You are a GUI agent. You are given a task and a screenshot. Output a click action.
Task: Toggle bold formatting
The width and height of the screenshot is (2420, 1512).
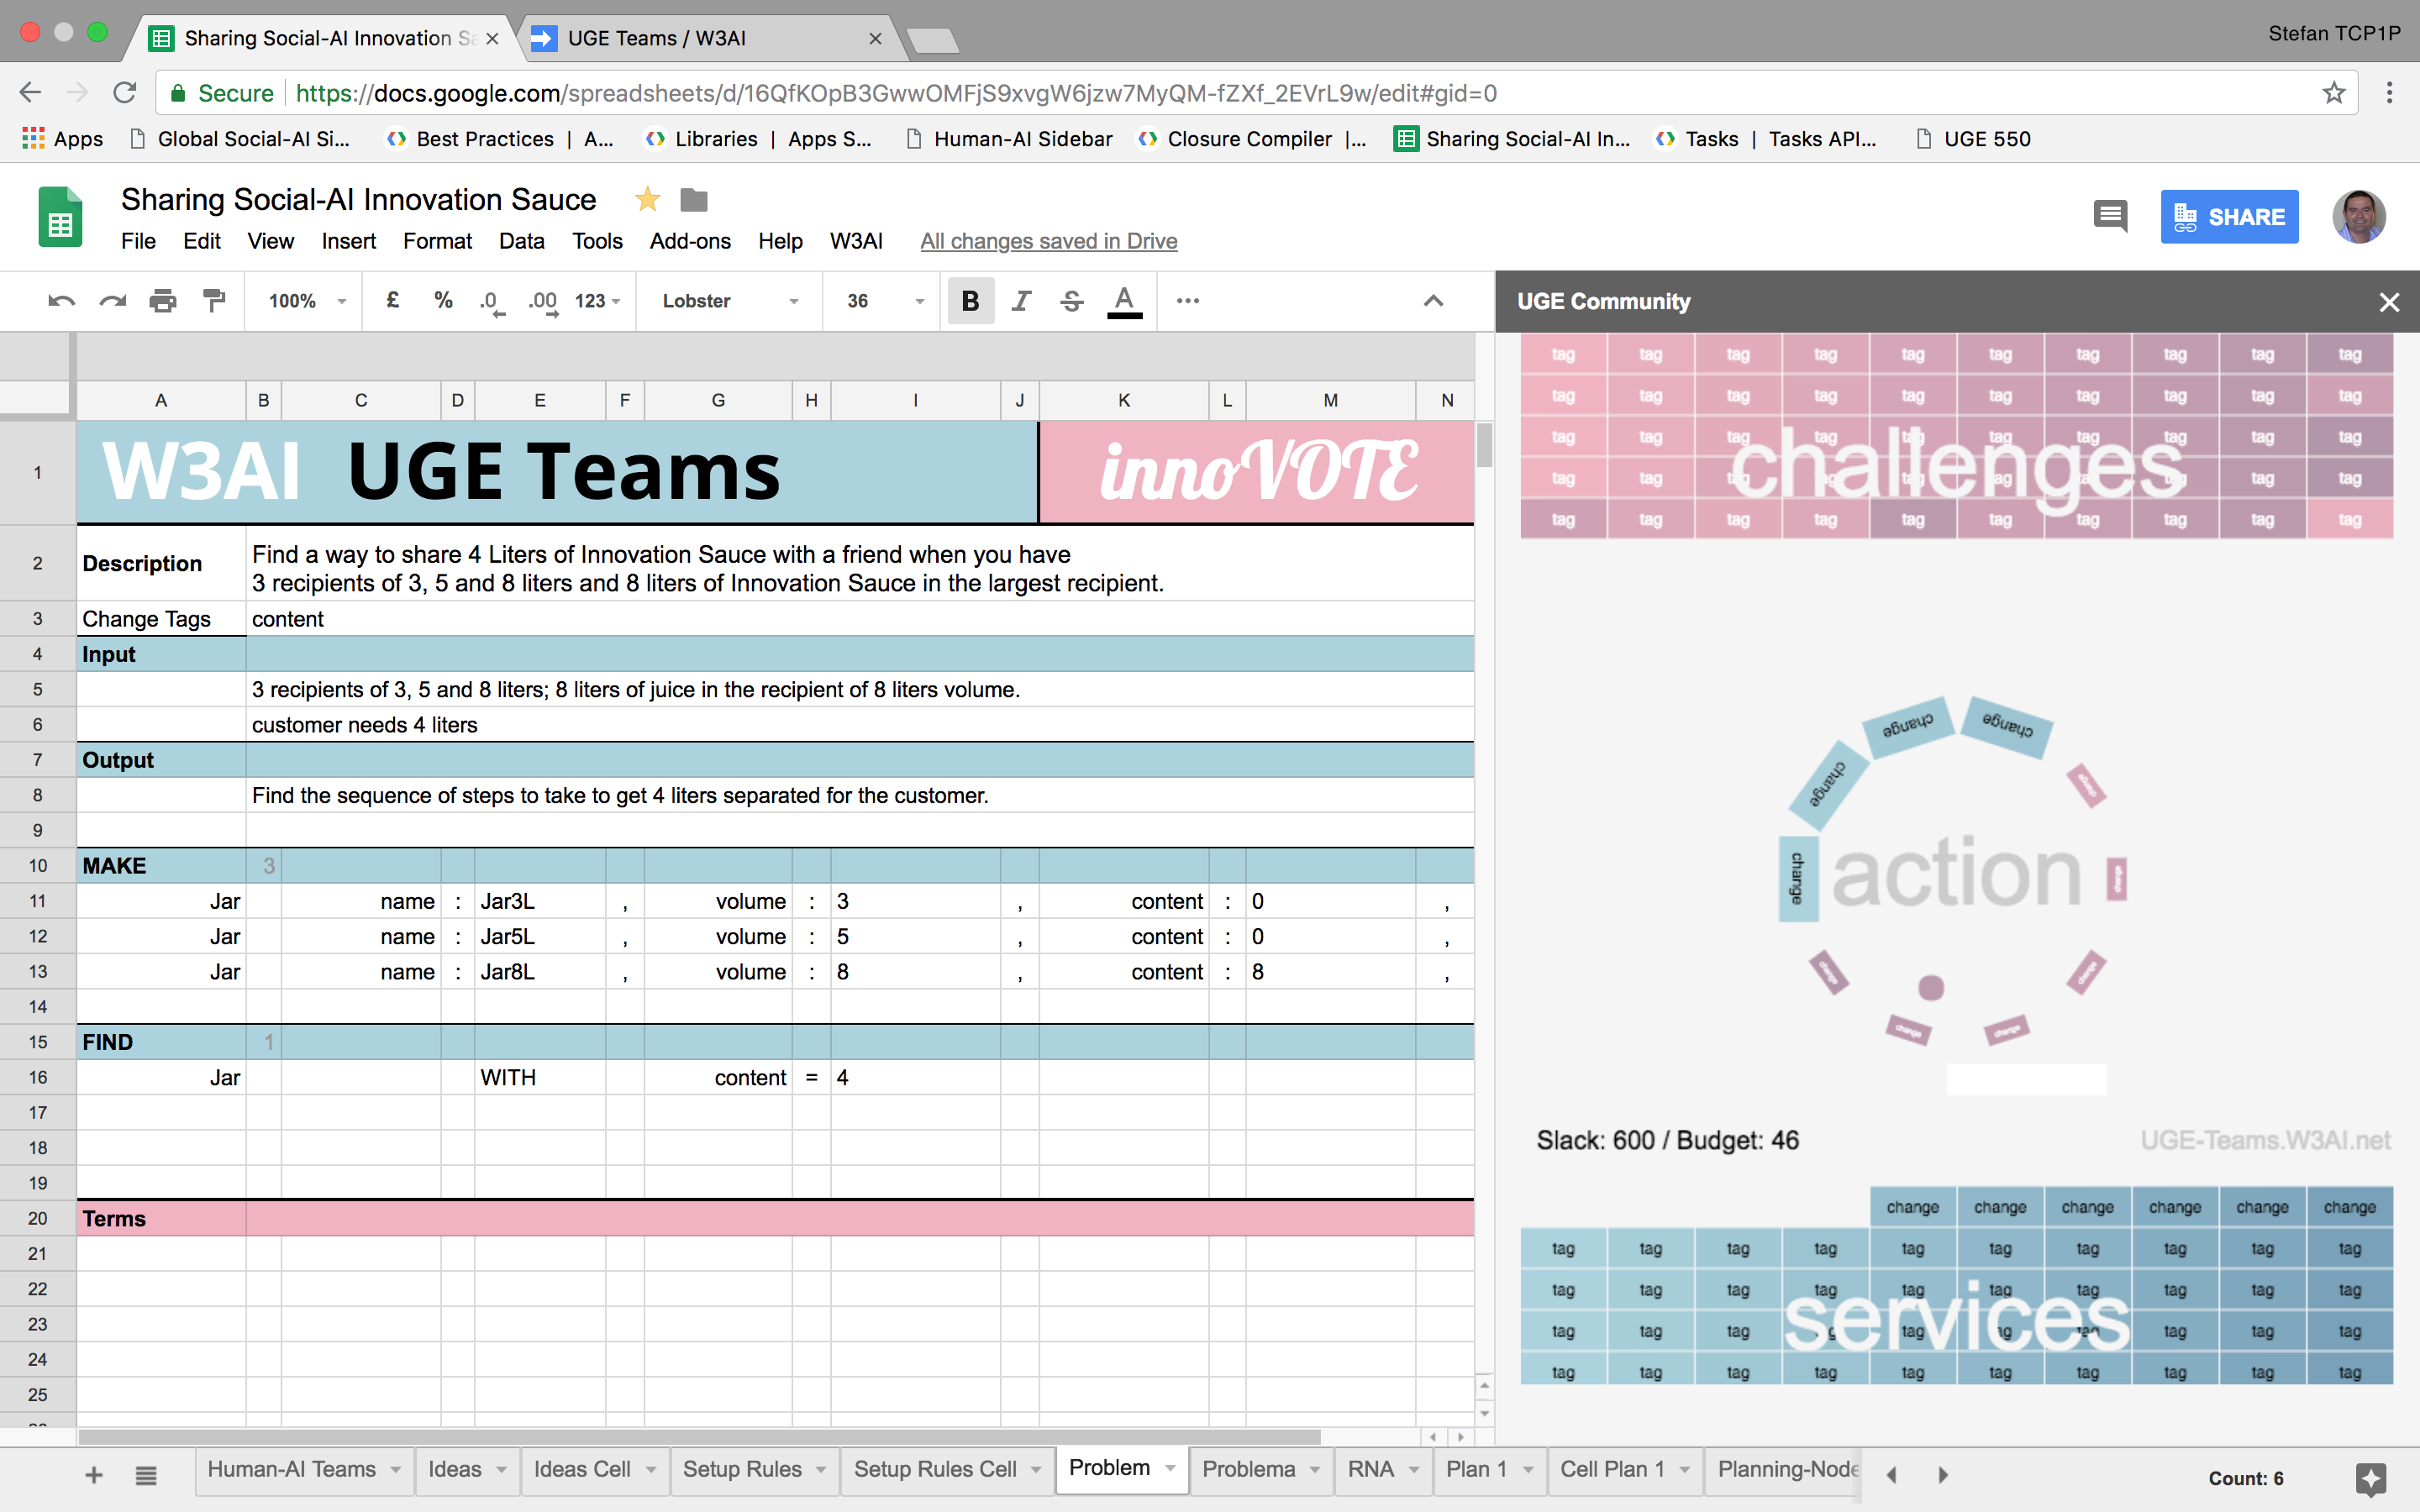click(969, 301)
